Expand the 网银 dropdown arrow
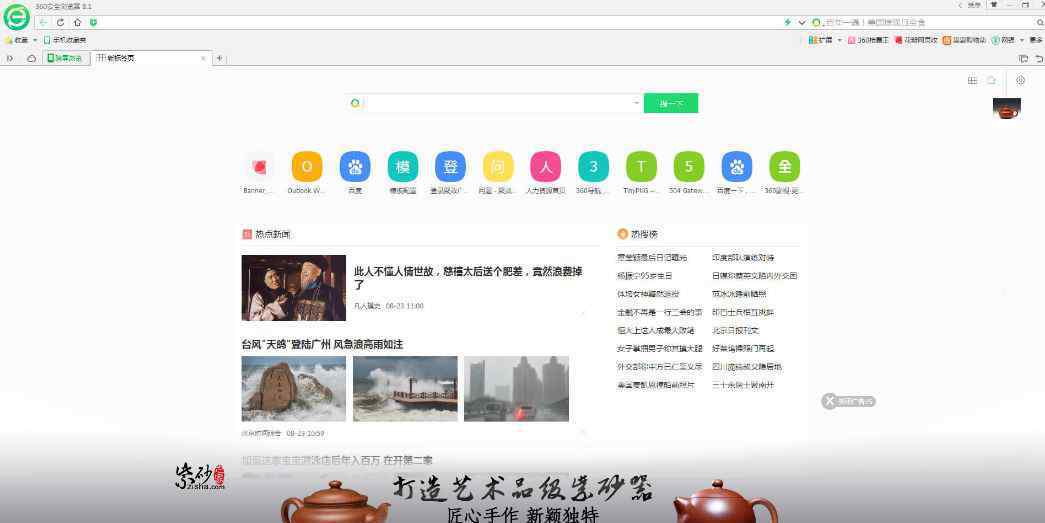1045x523 pixels. (x=1022, y=40)
